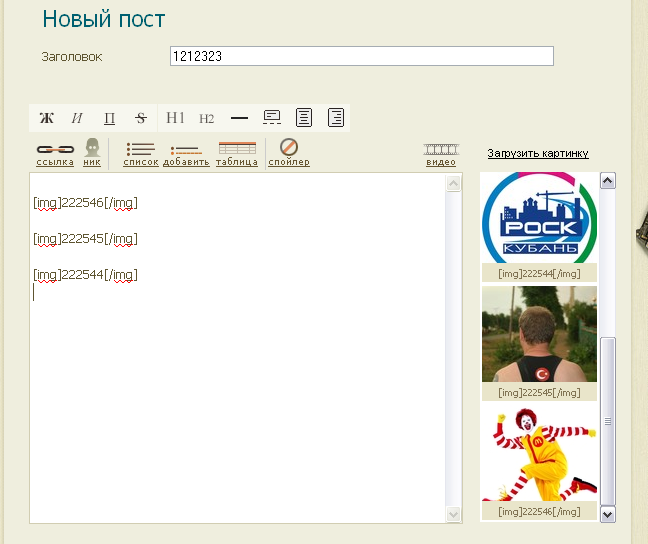Image resolution: width=648 pixels, height=544 pixels.
Task: Apply italic formatting with the И icon
Action: 77,118
